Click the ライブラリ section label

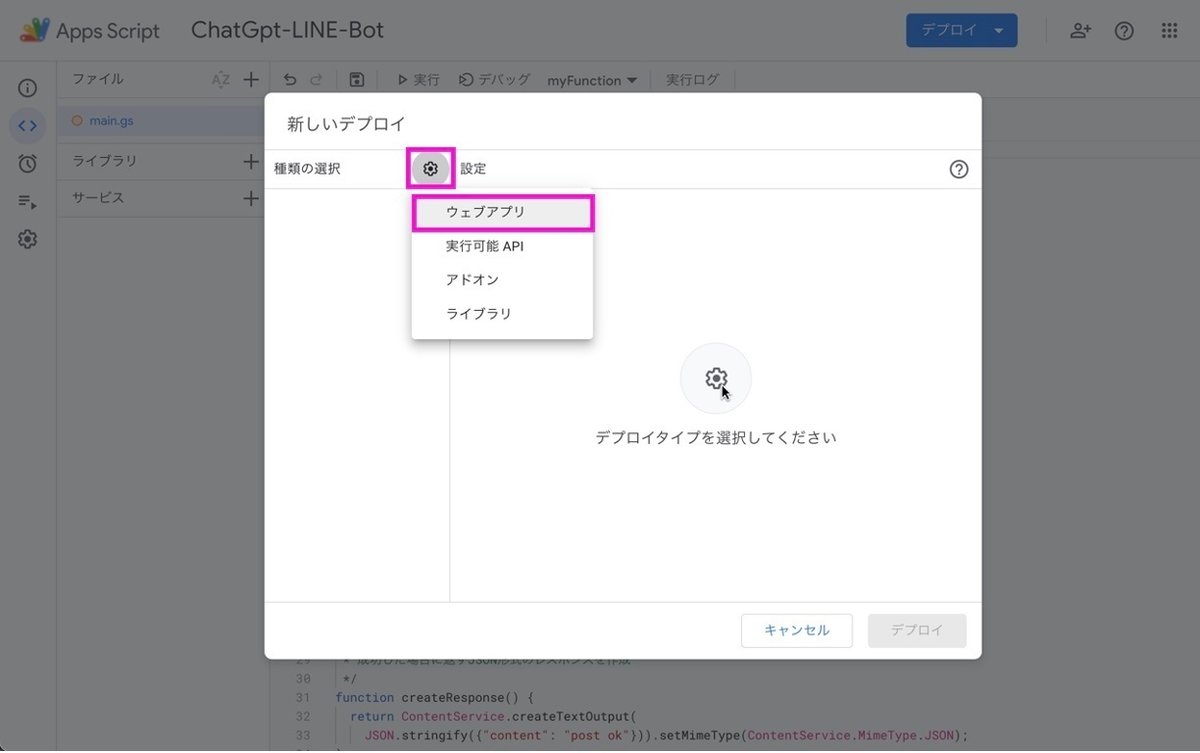(x=104, y=161)
